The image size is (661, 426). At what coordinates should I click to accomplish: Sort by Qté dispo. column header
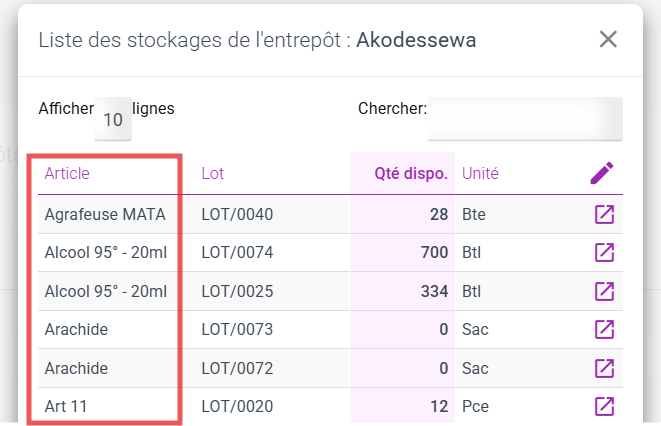410,173
